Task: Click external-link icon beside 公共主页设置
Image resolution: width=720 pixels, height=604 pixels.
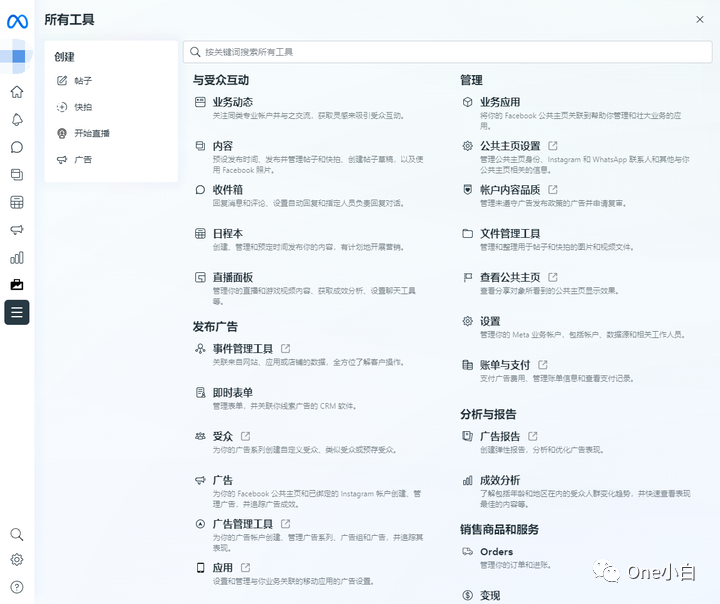Action: pyautogui.click(x=553, y=146)
